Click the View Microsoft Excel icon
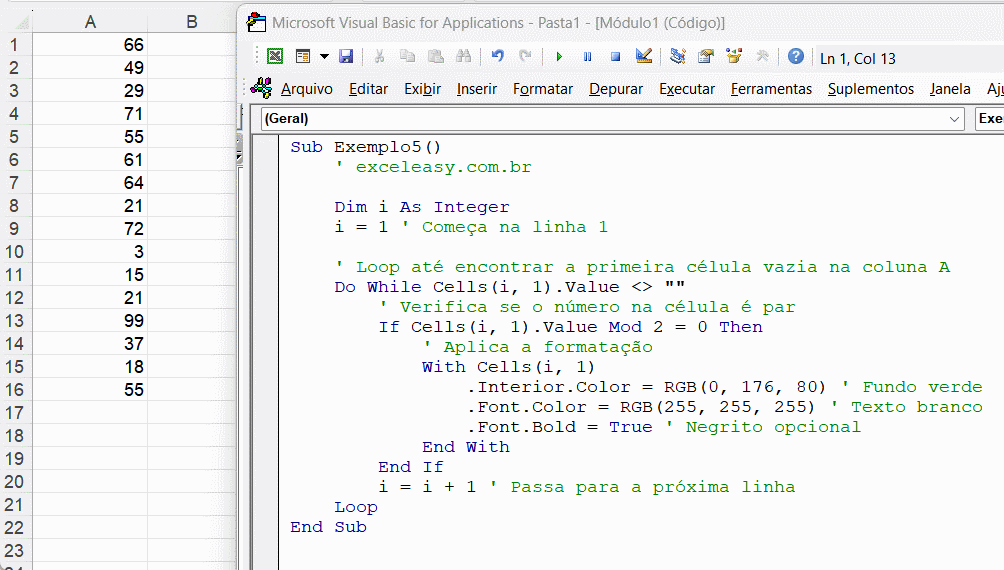The image size is (1004, 570). (x=274, y=57)
